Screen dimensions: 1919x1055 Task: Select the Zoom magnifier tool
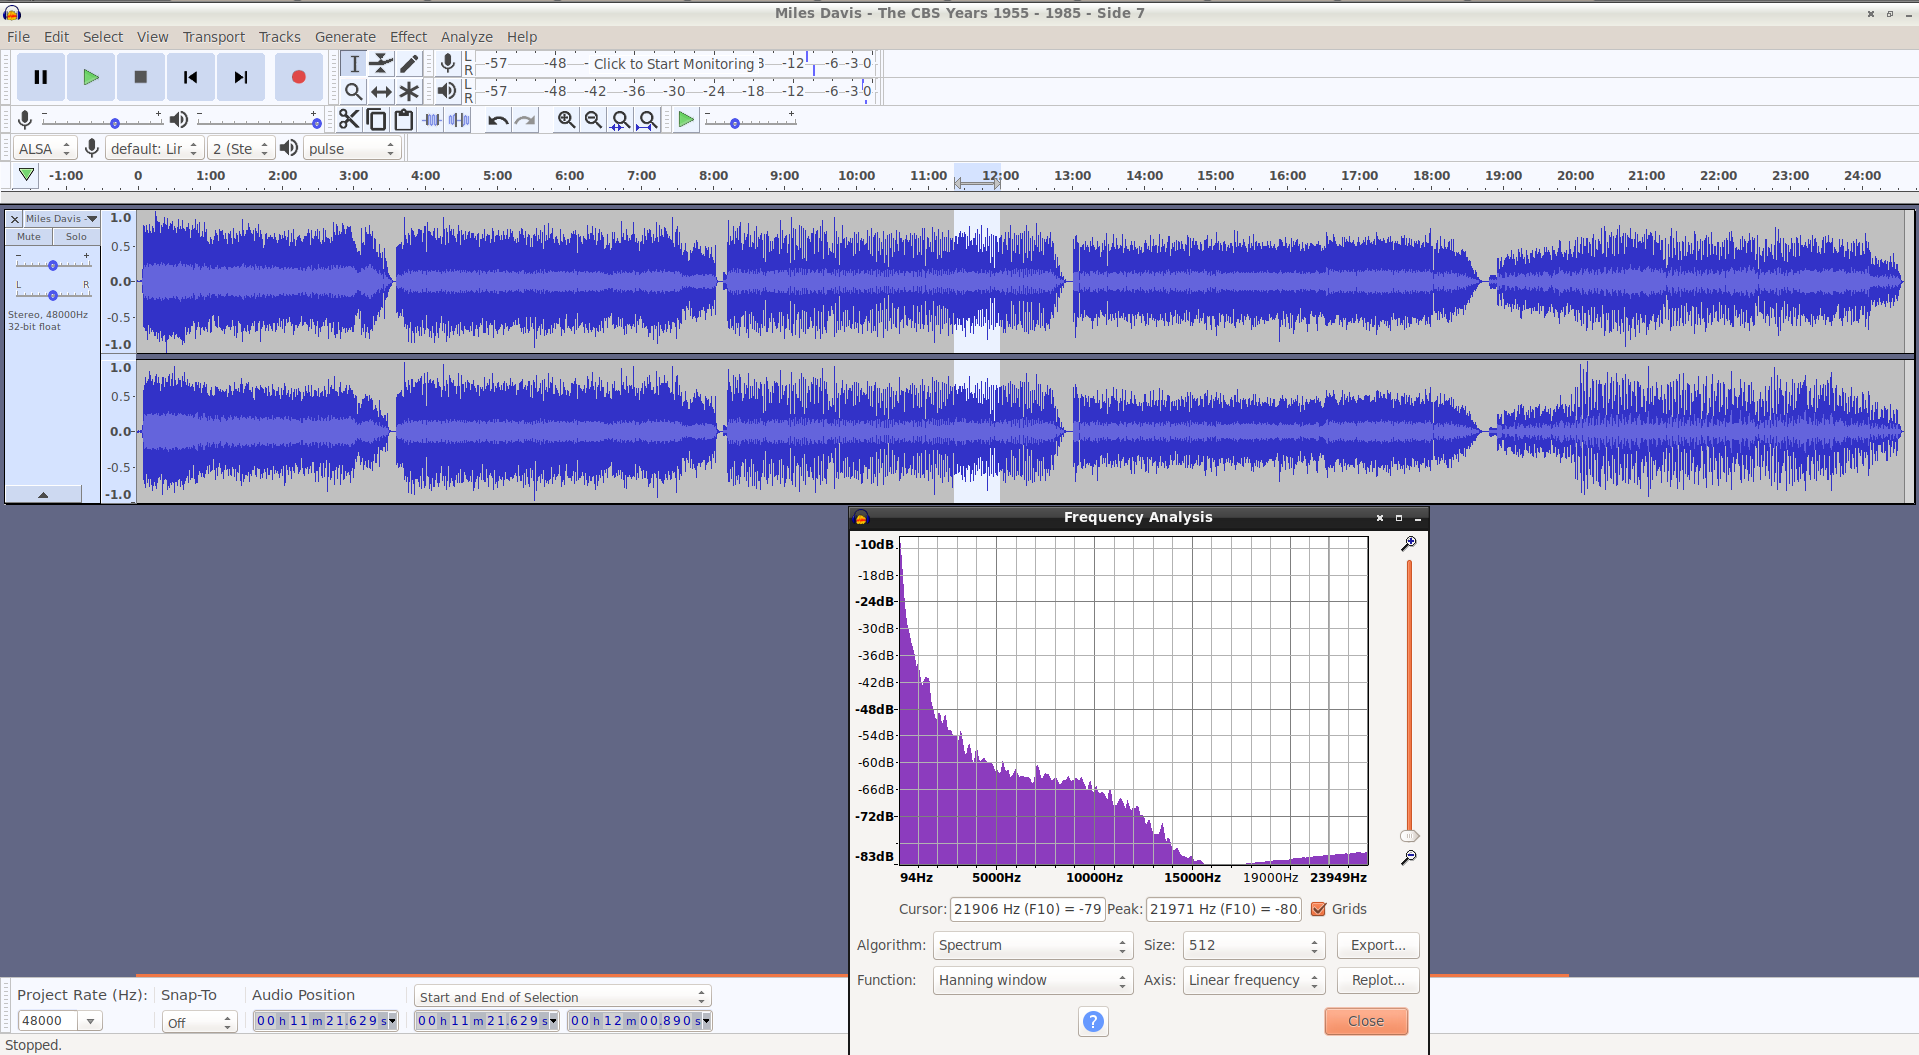[x=354, y=91]
